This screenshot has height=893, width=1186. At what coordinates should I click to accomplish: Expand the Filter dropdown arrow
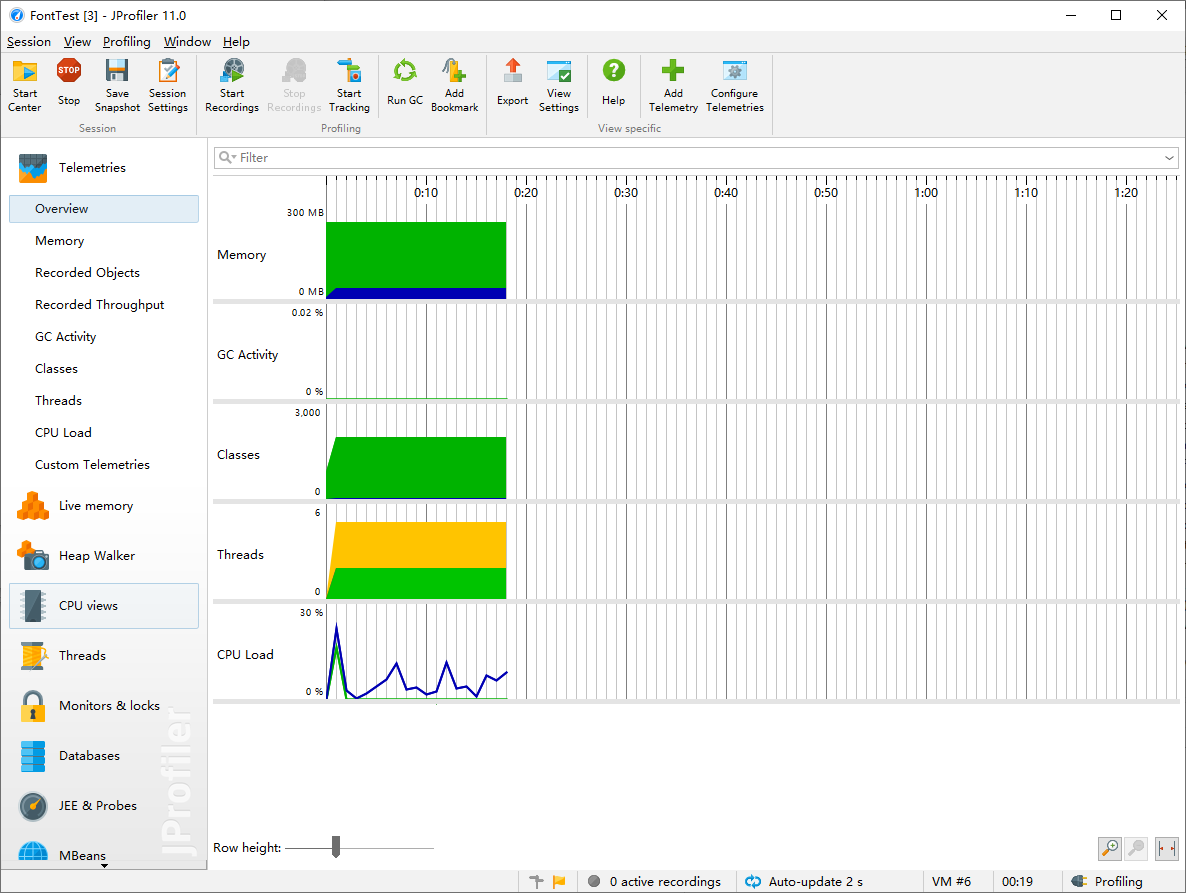tap(1169, 158)
